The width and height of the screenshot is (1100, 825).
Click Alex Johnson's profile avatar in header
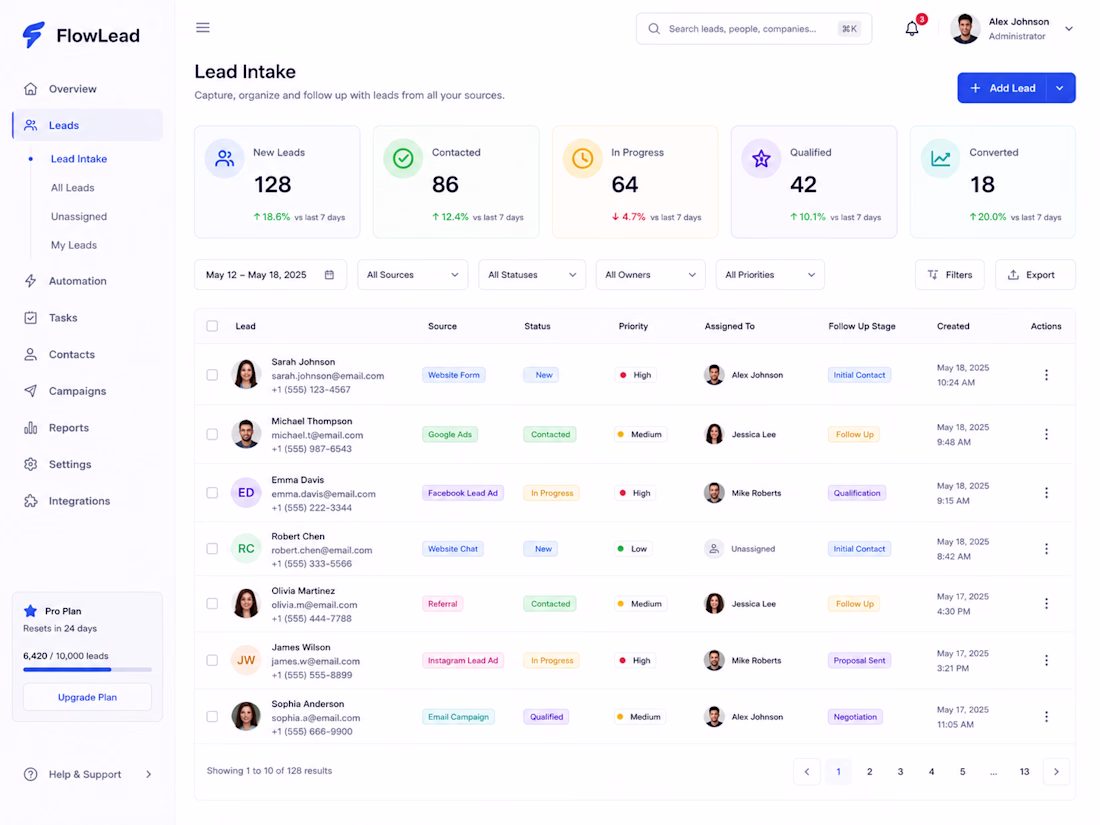click(965, 29)
